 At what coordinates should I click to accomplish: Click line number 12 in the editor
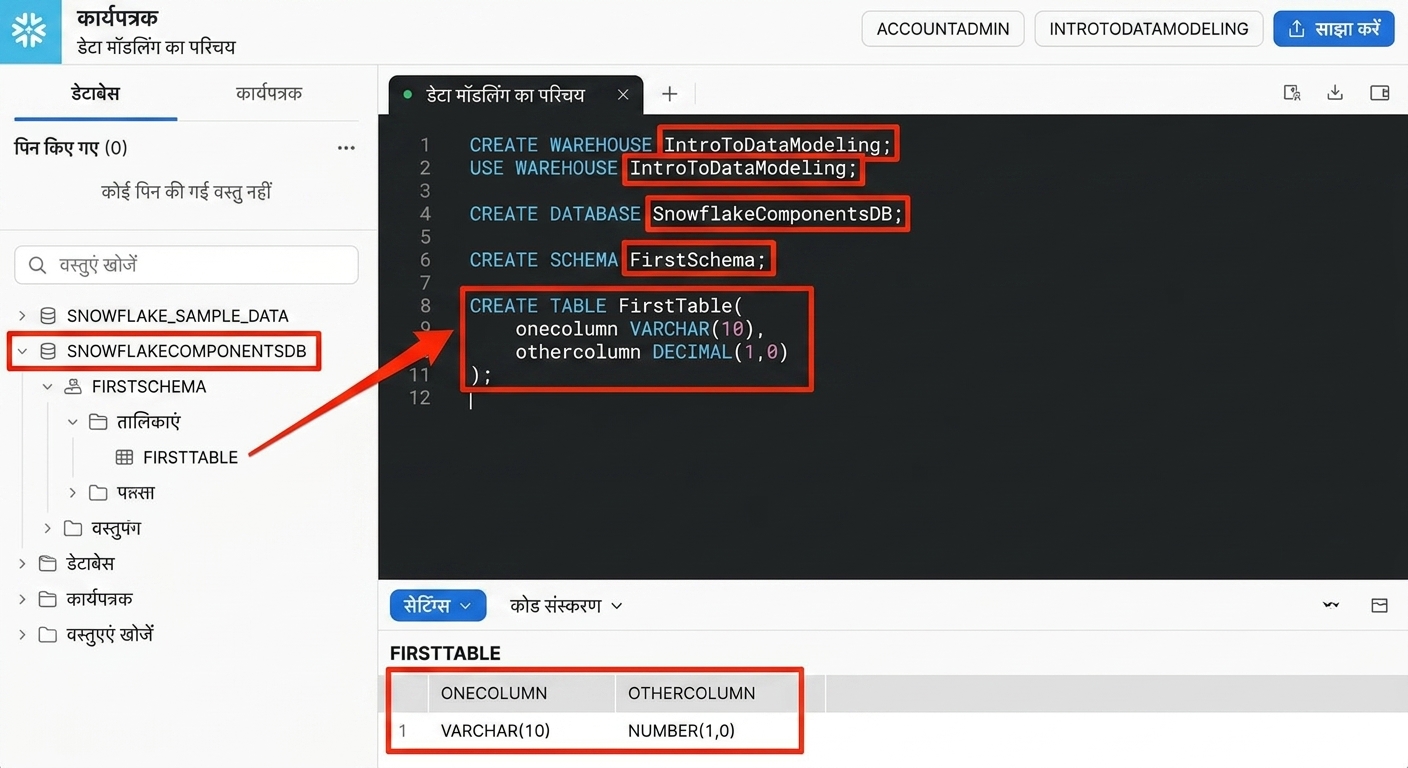point(420,398)
